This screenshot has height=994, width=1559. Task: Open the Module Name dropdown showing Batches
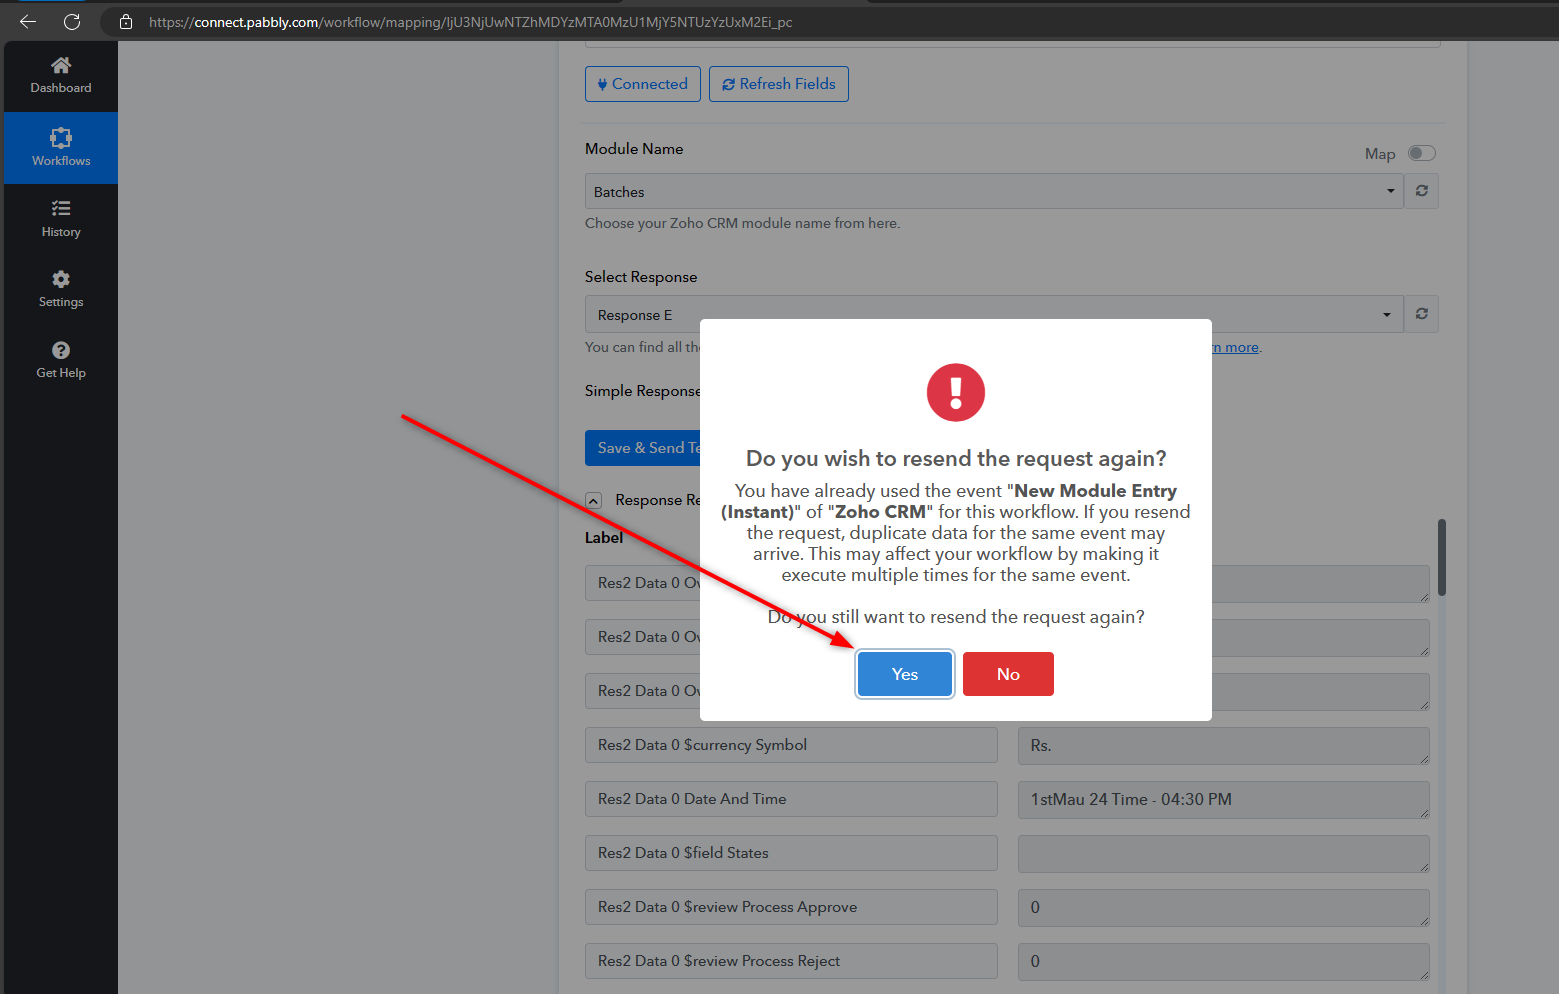click(994, 191)
